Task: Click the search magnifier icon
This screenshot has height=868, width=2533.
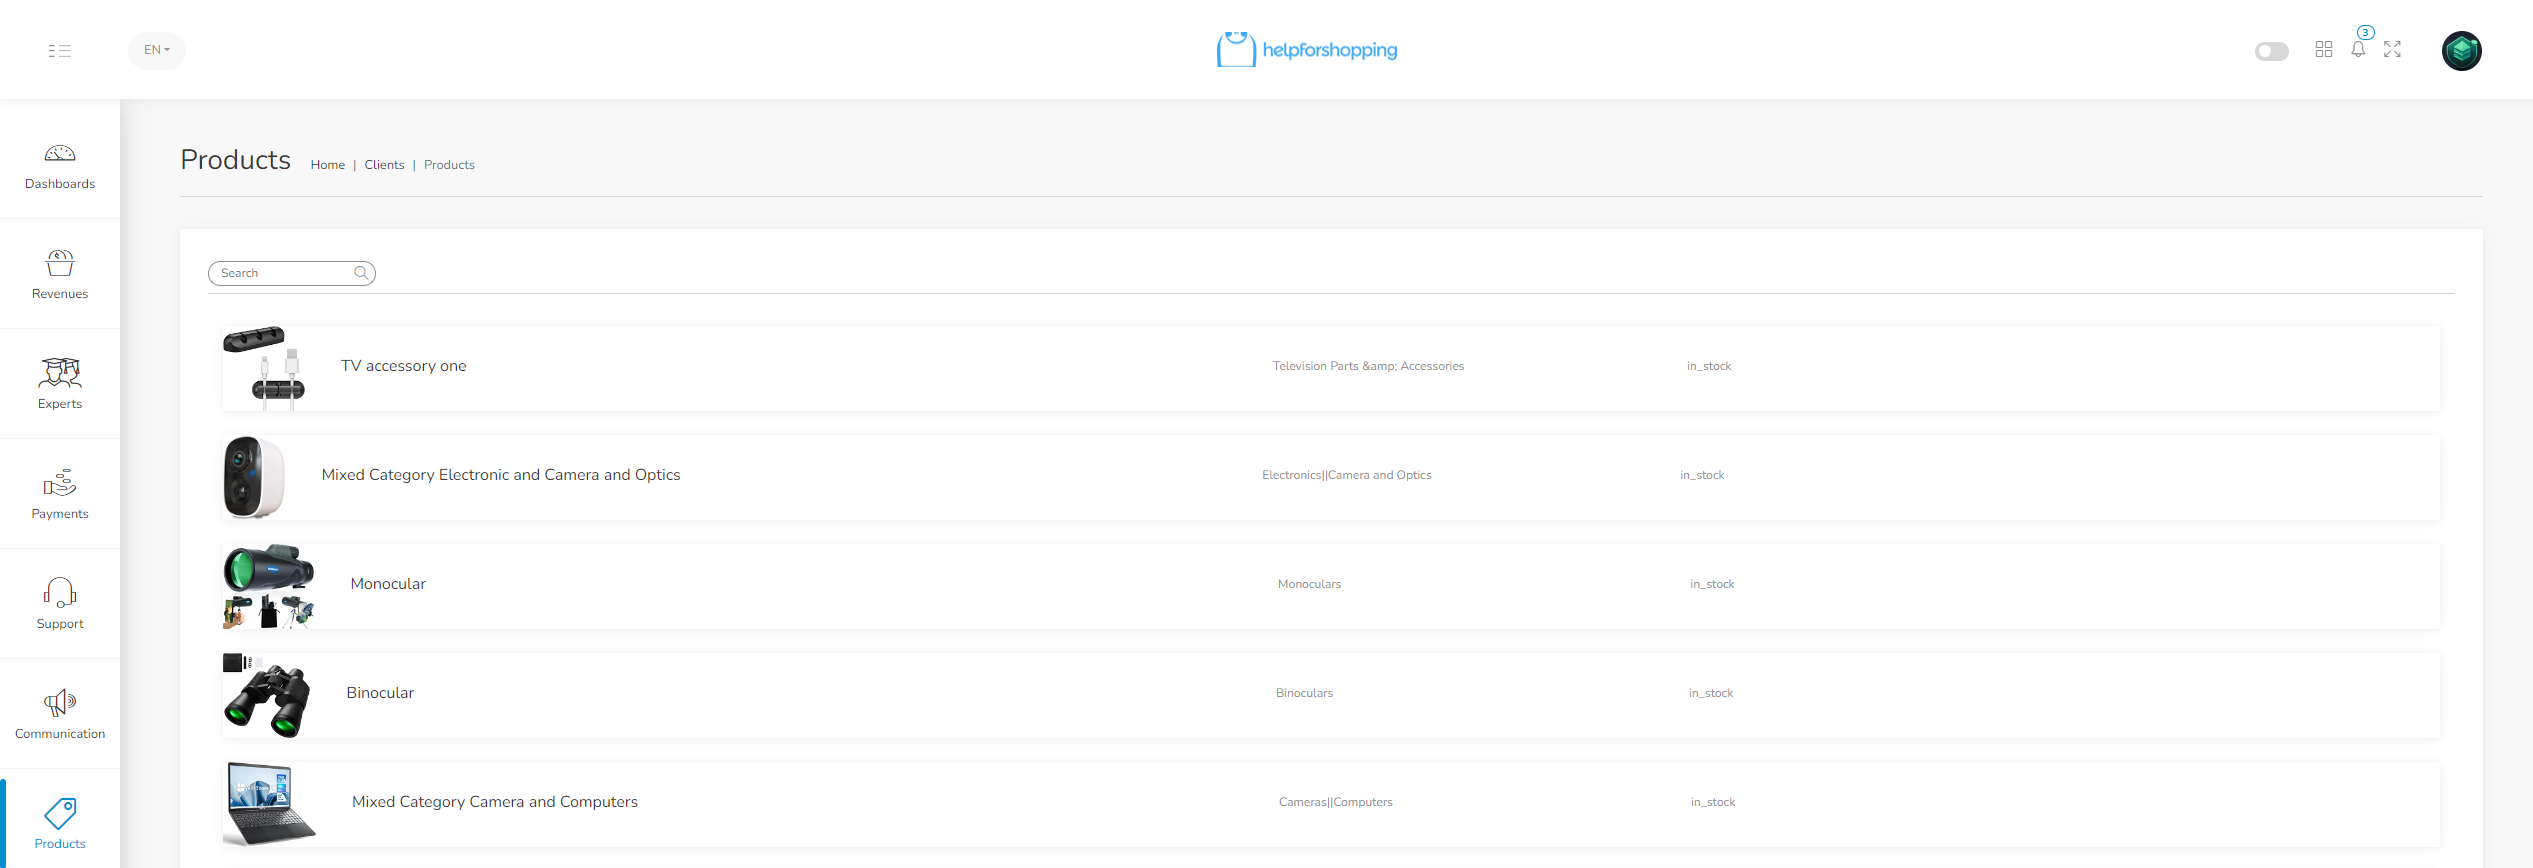Action: (x=361, y=273)
